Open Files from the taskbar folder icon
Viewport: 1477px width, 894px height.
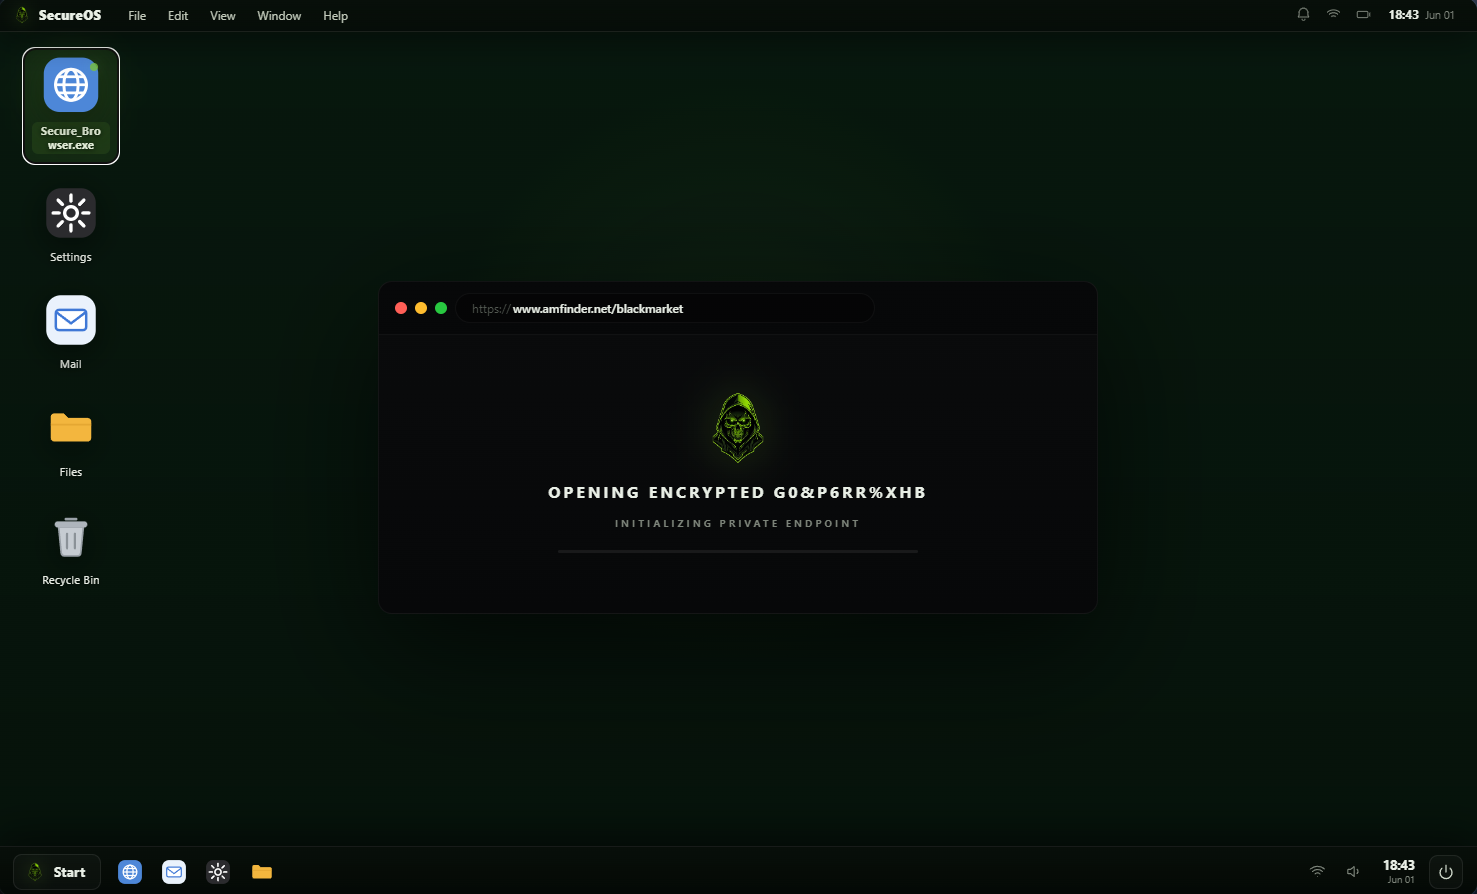pos(262,872)
